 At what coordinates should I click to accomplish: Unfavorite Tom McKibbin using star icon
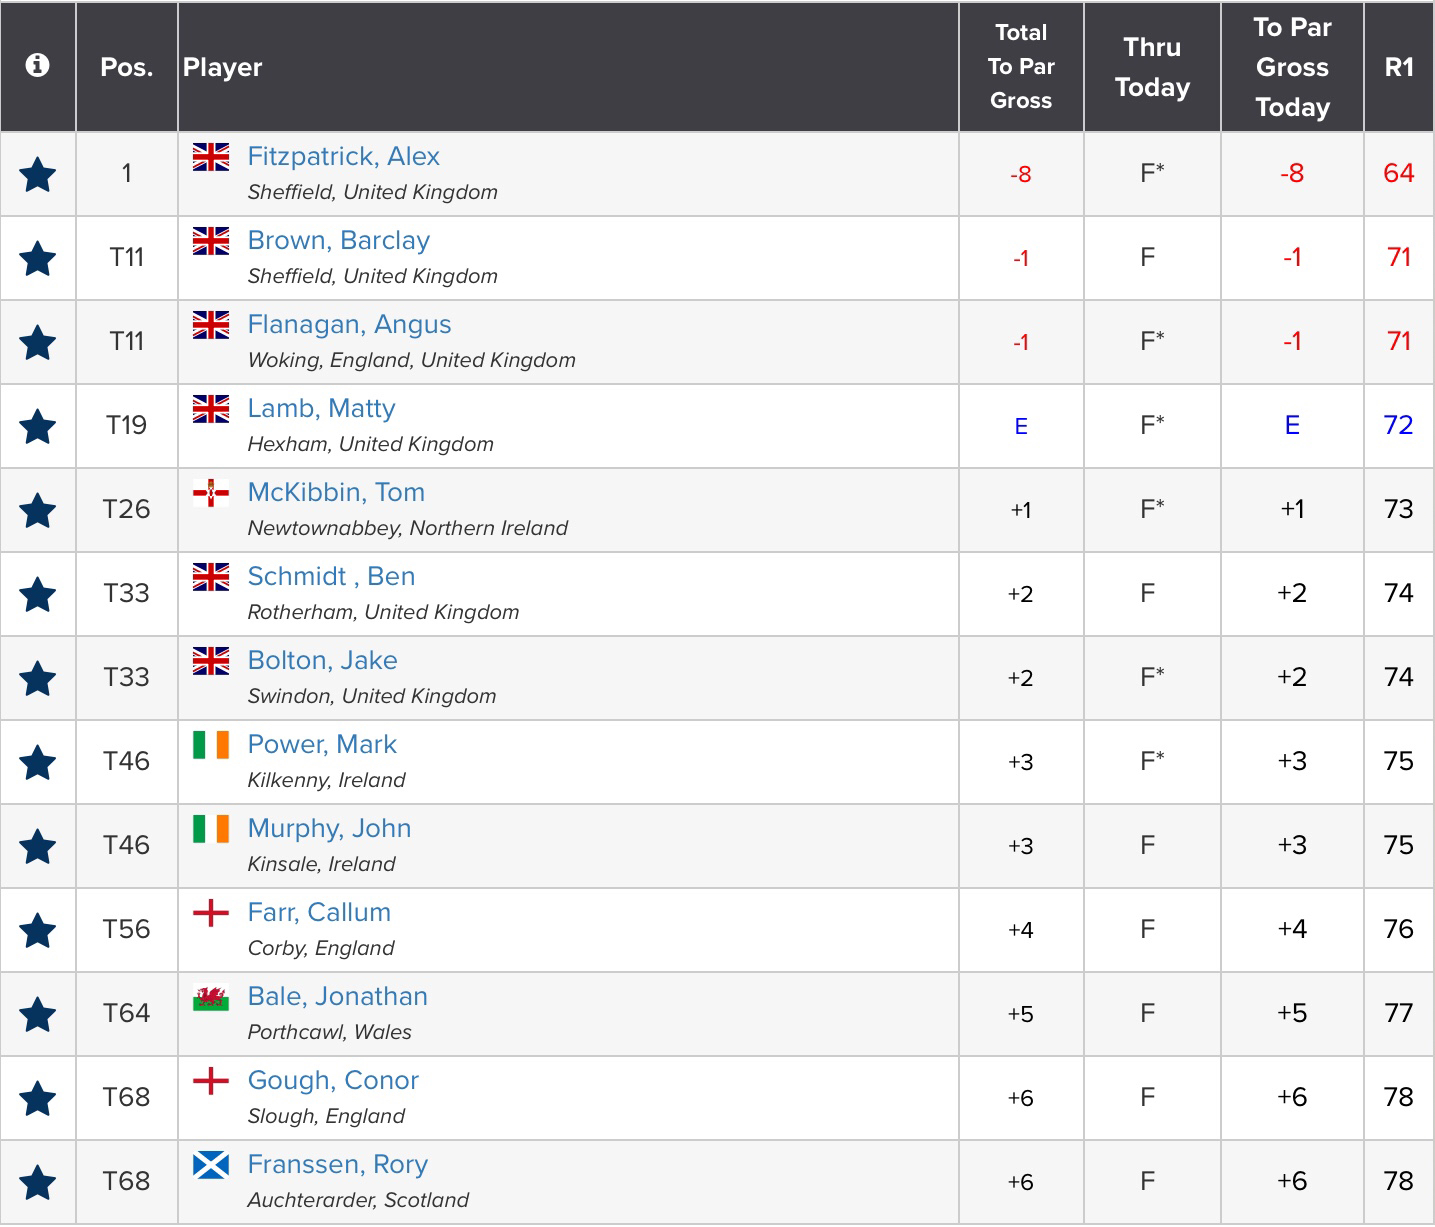tap(38, 511)
